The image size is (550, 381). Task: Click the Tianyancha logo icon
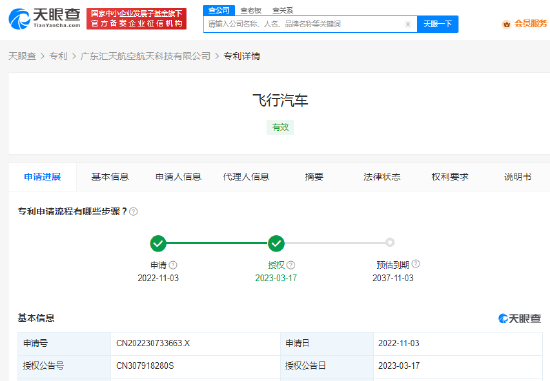pyautogui.click(x=19, y=19)
